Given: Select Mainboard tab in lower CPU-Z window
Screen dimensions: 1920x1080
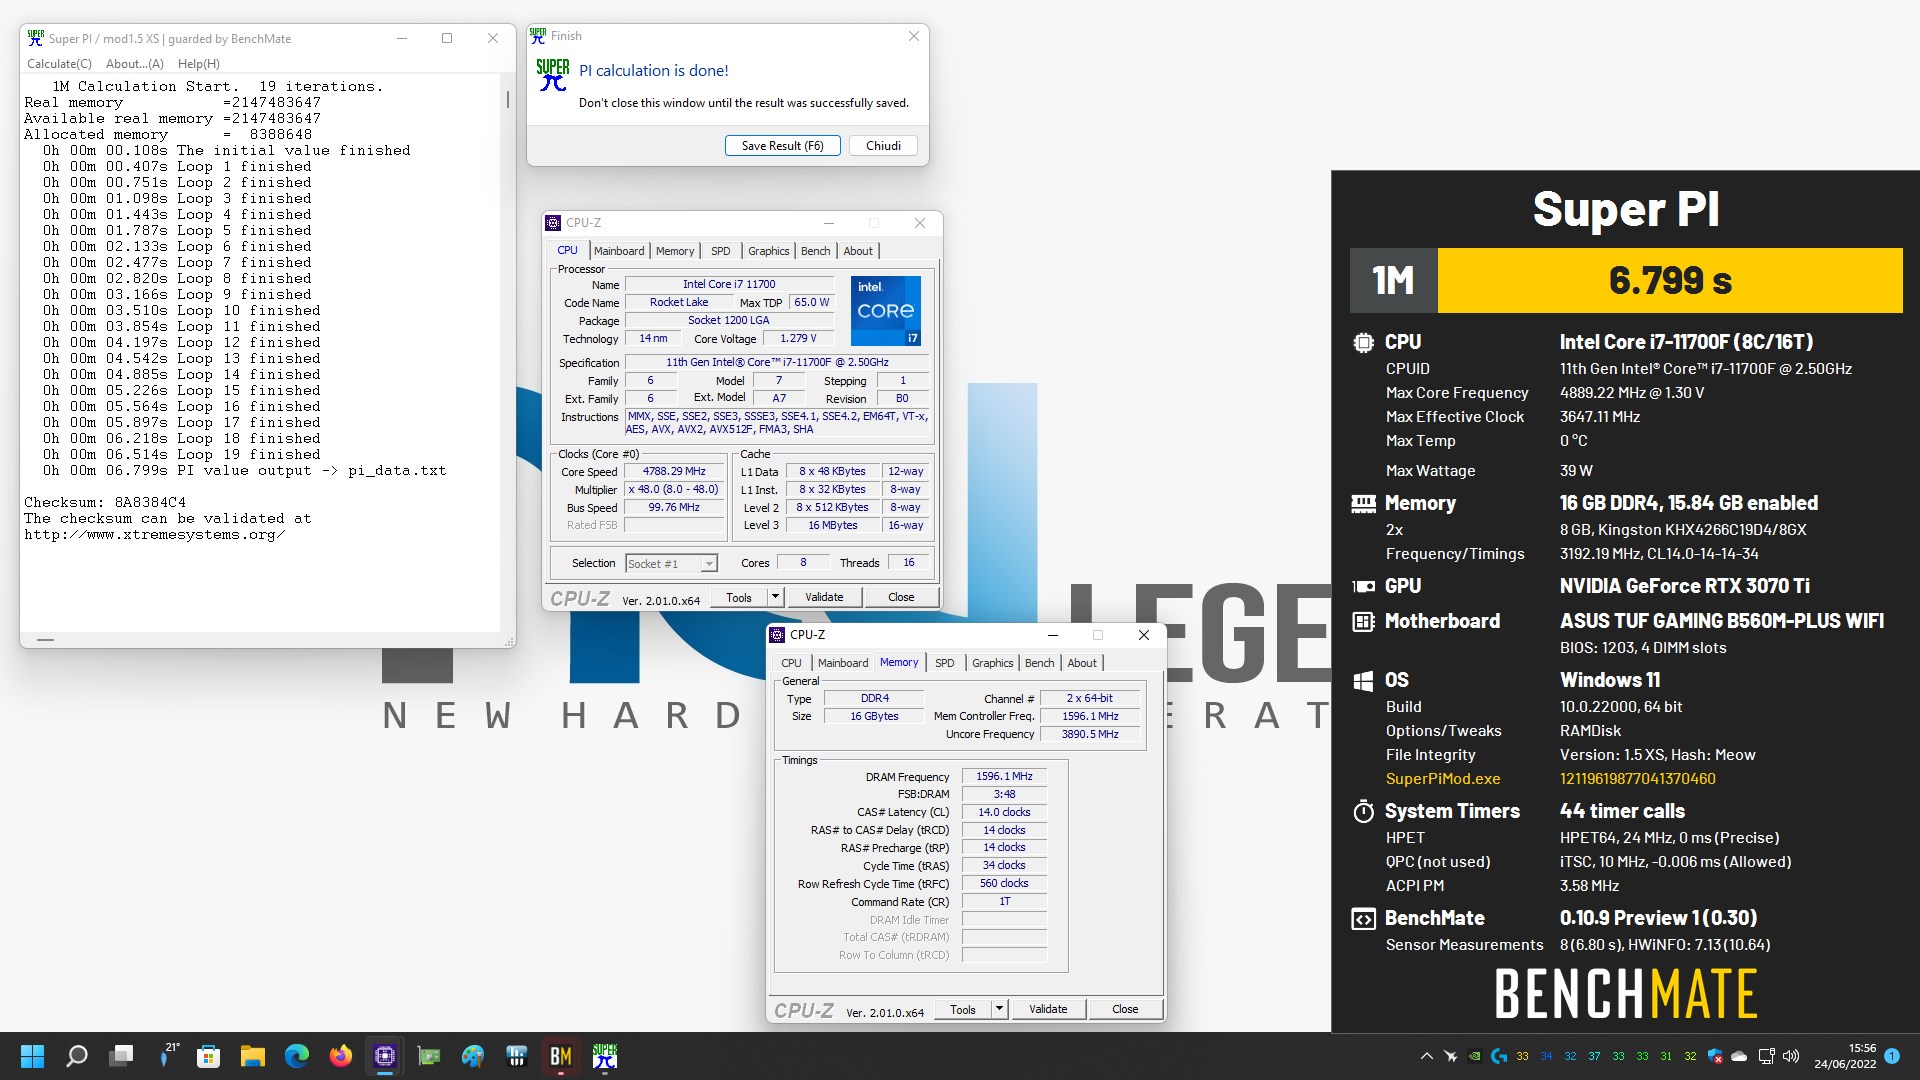Looking at the screenshot, I should (x=843, y=663).
